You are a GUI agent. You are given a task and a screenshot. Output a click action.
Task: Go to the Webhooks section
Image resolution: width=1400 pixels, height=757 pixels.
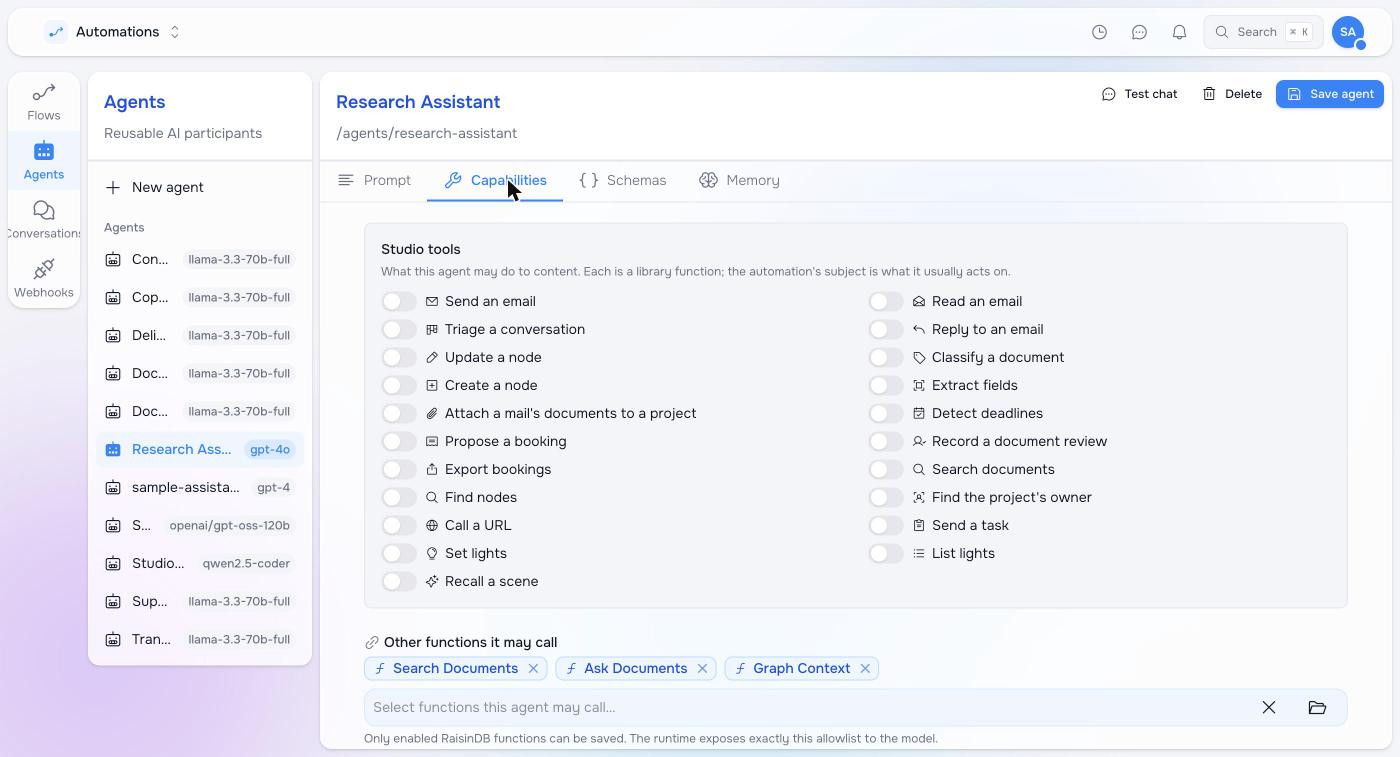(x=44, y=279)
